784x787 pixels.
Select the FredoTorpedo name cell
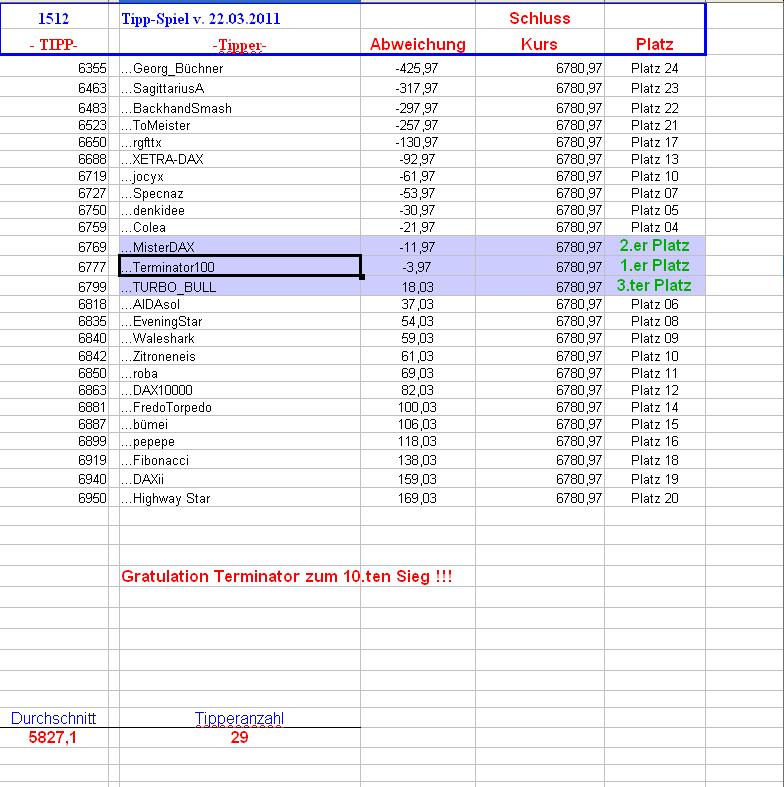(239, 408)
